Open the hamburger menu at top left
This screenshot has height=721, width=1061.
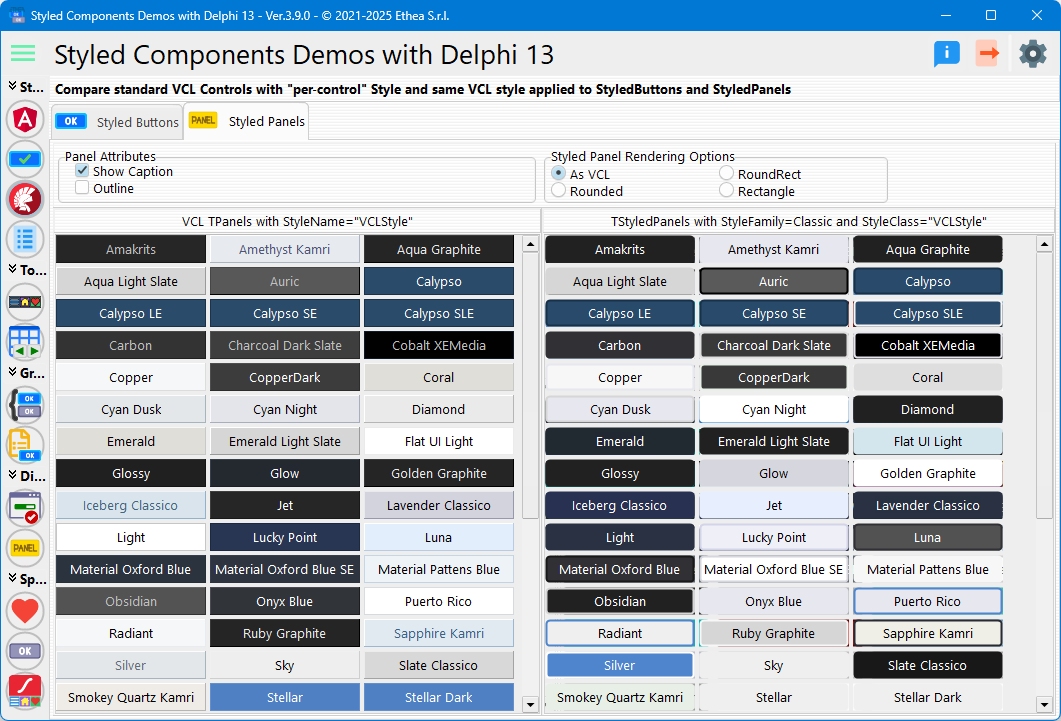pos(22,54)
